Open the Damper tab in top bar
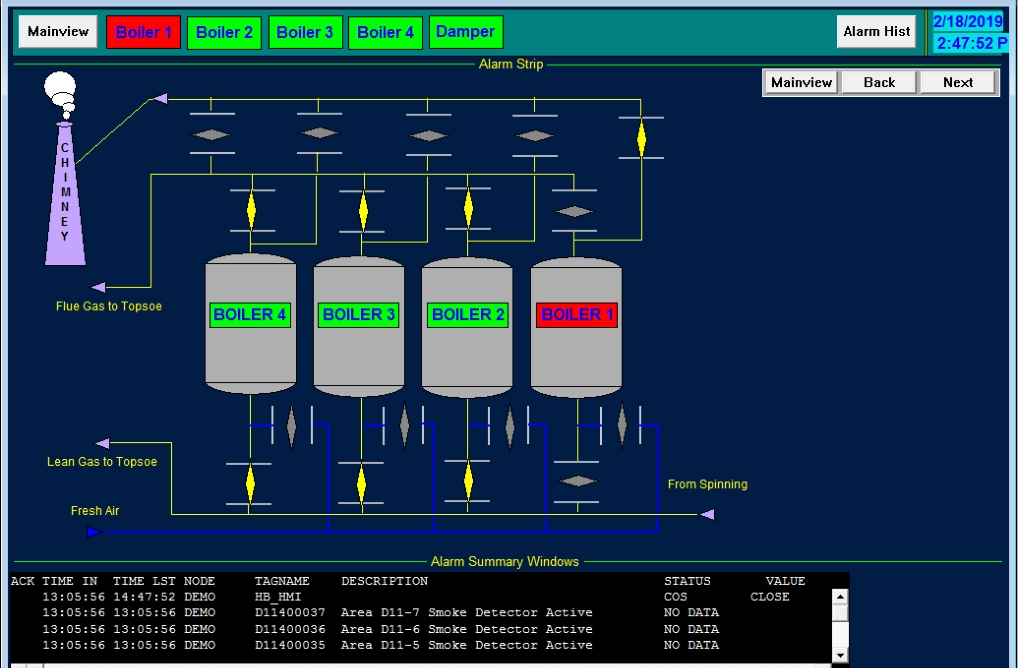The image size is (1018, 668). [x=465, y=32]
